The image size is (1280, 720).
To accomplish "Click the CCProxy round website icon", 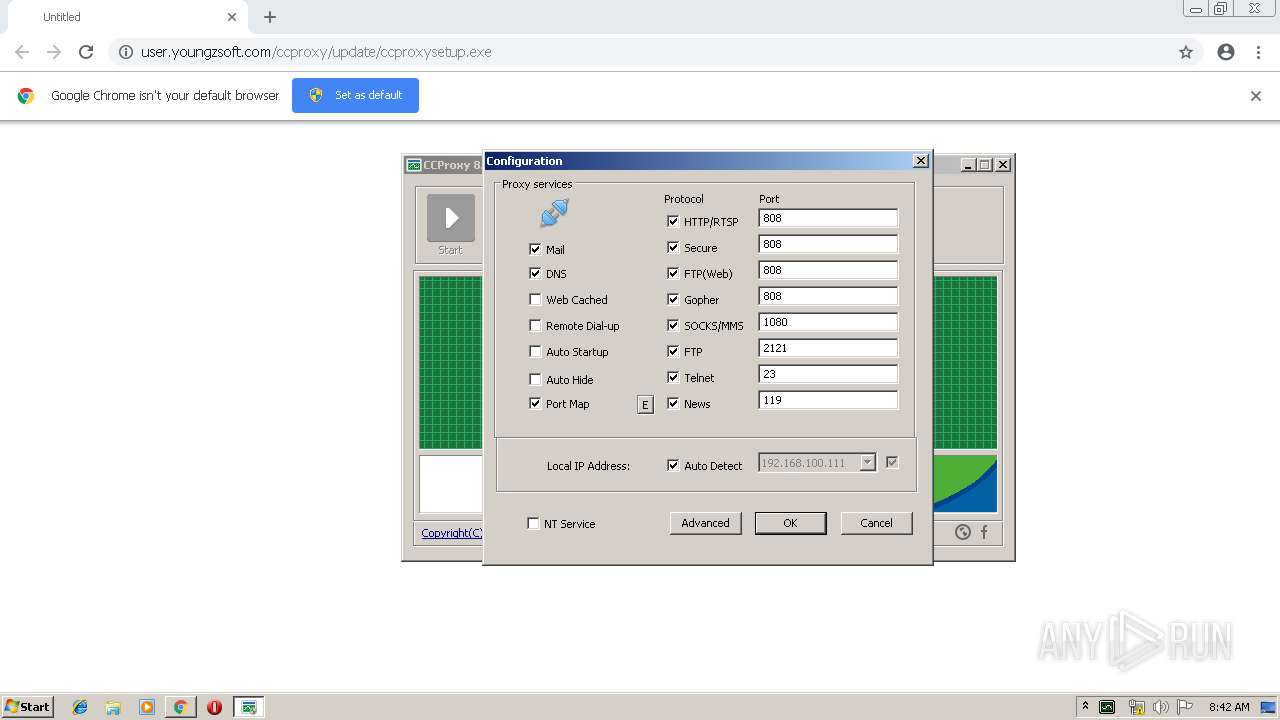I will [x=963, y=532].
